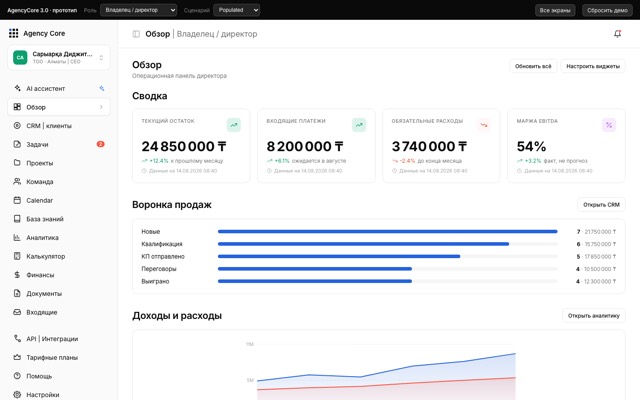Click the Переговоры funnel progress bar

pos(387,269)
